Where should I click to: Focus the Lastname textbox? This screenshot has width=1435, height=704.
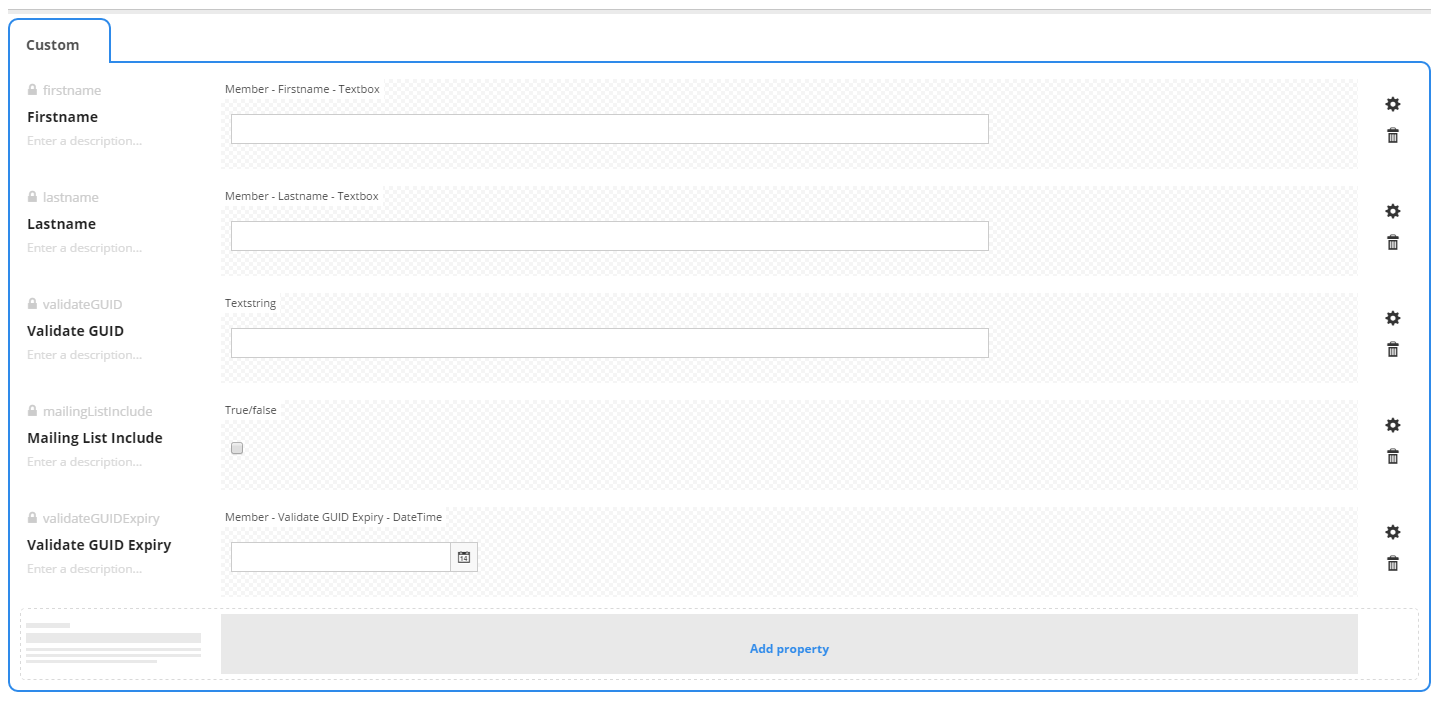click(610, 236)
